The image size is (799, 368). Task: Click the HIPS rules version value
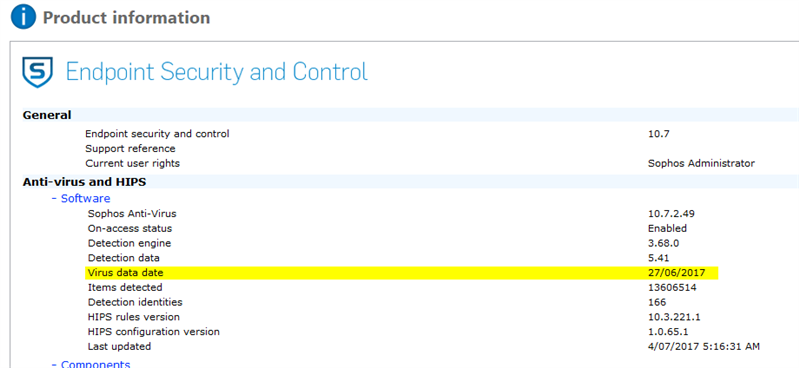(x=674, y=317)
